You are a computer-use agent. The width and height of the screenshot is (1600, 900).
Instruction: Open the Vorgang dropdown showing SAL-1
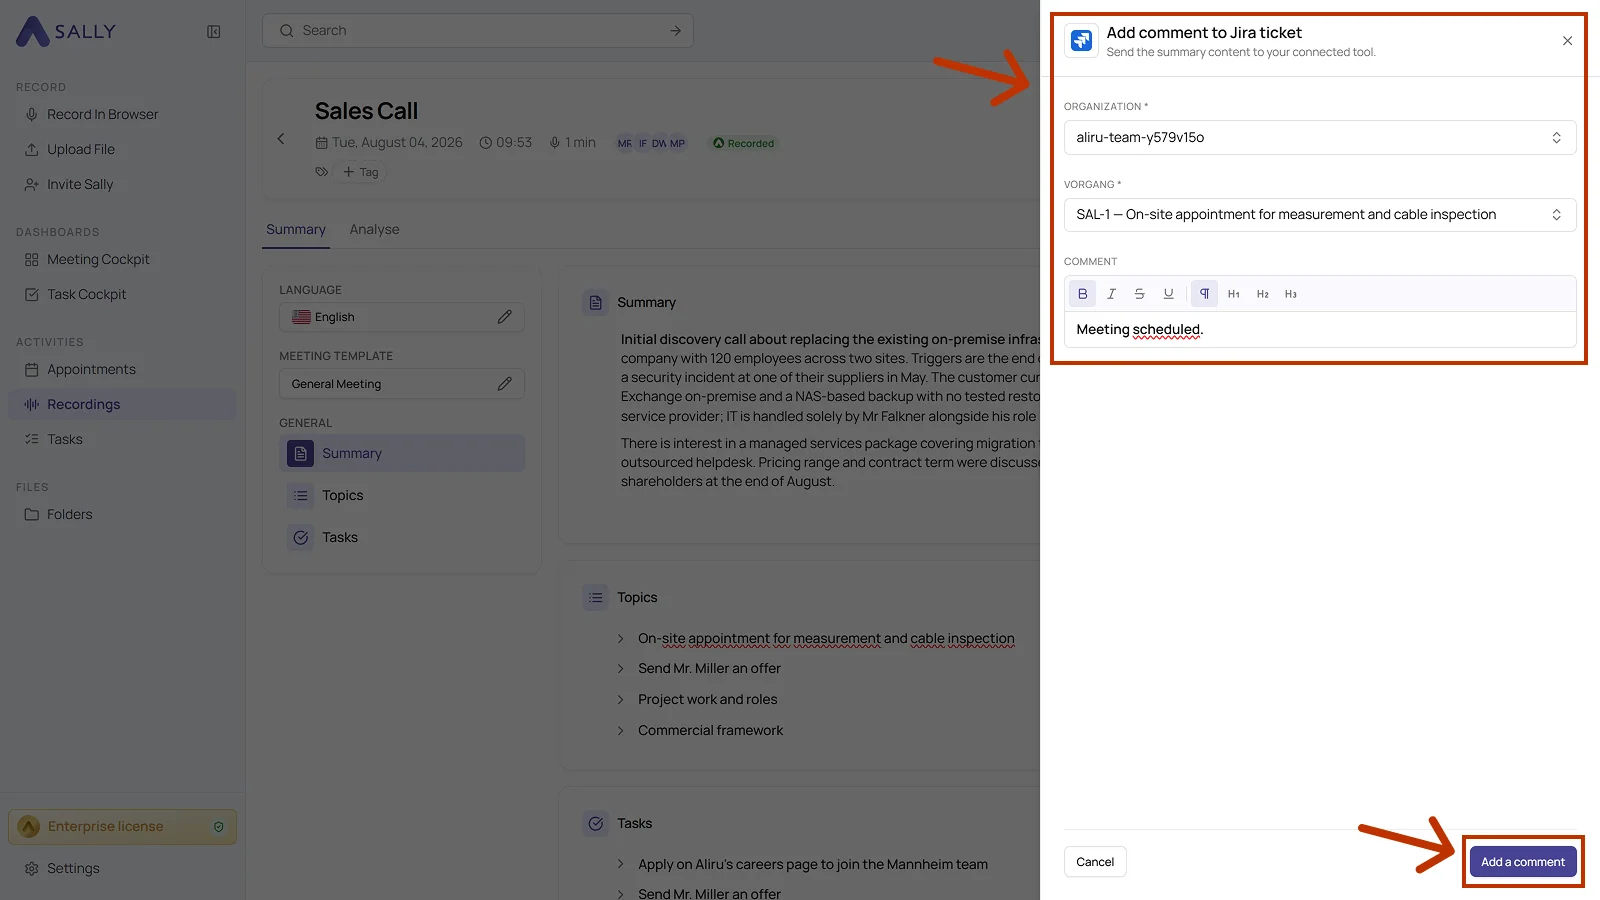coord(1320,215)
